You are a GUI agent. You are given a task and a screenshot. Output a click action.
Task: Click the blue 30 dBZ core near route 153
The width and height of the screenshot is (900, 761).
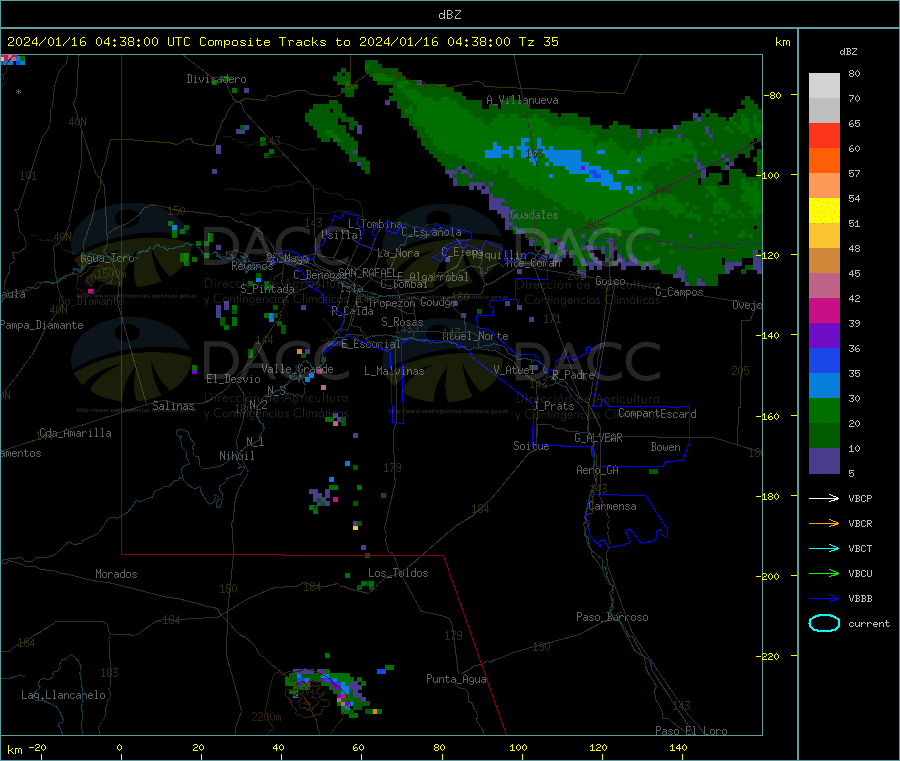(x=560, y=164)
